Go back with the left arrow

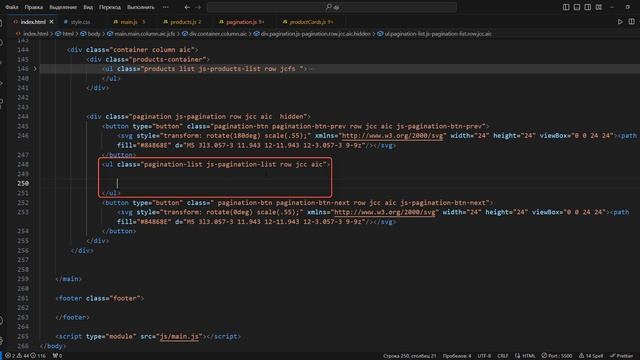187,7
